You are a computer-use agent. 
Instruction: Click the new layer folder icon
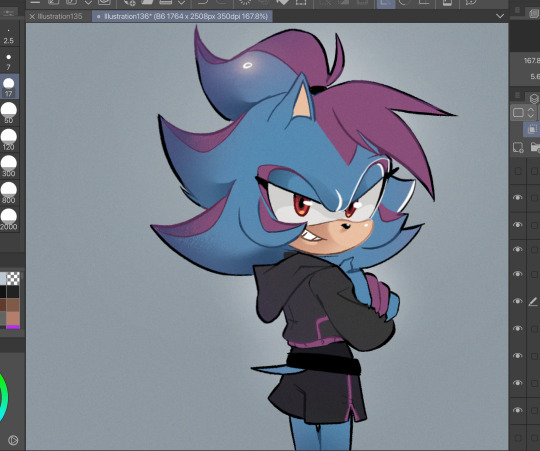(535, 148)
